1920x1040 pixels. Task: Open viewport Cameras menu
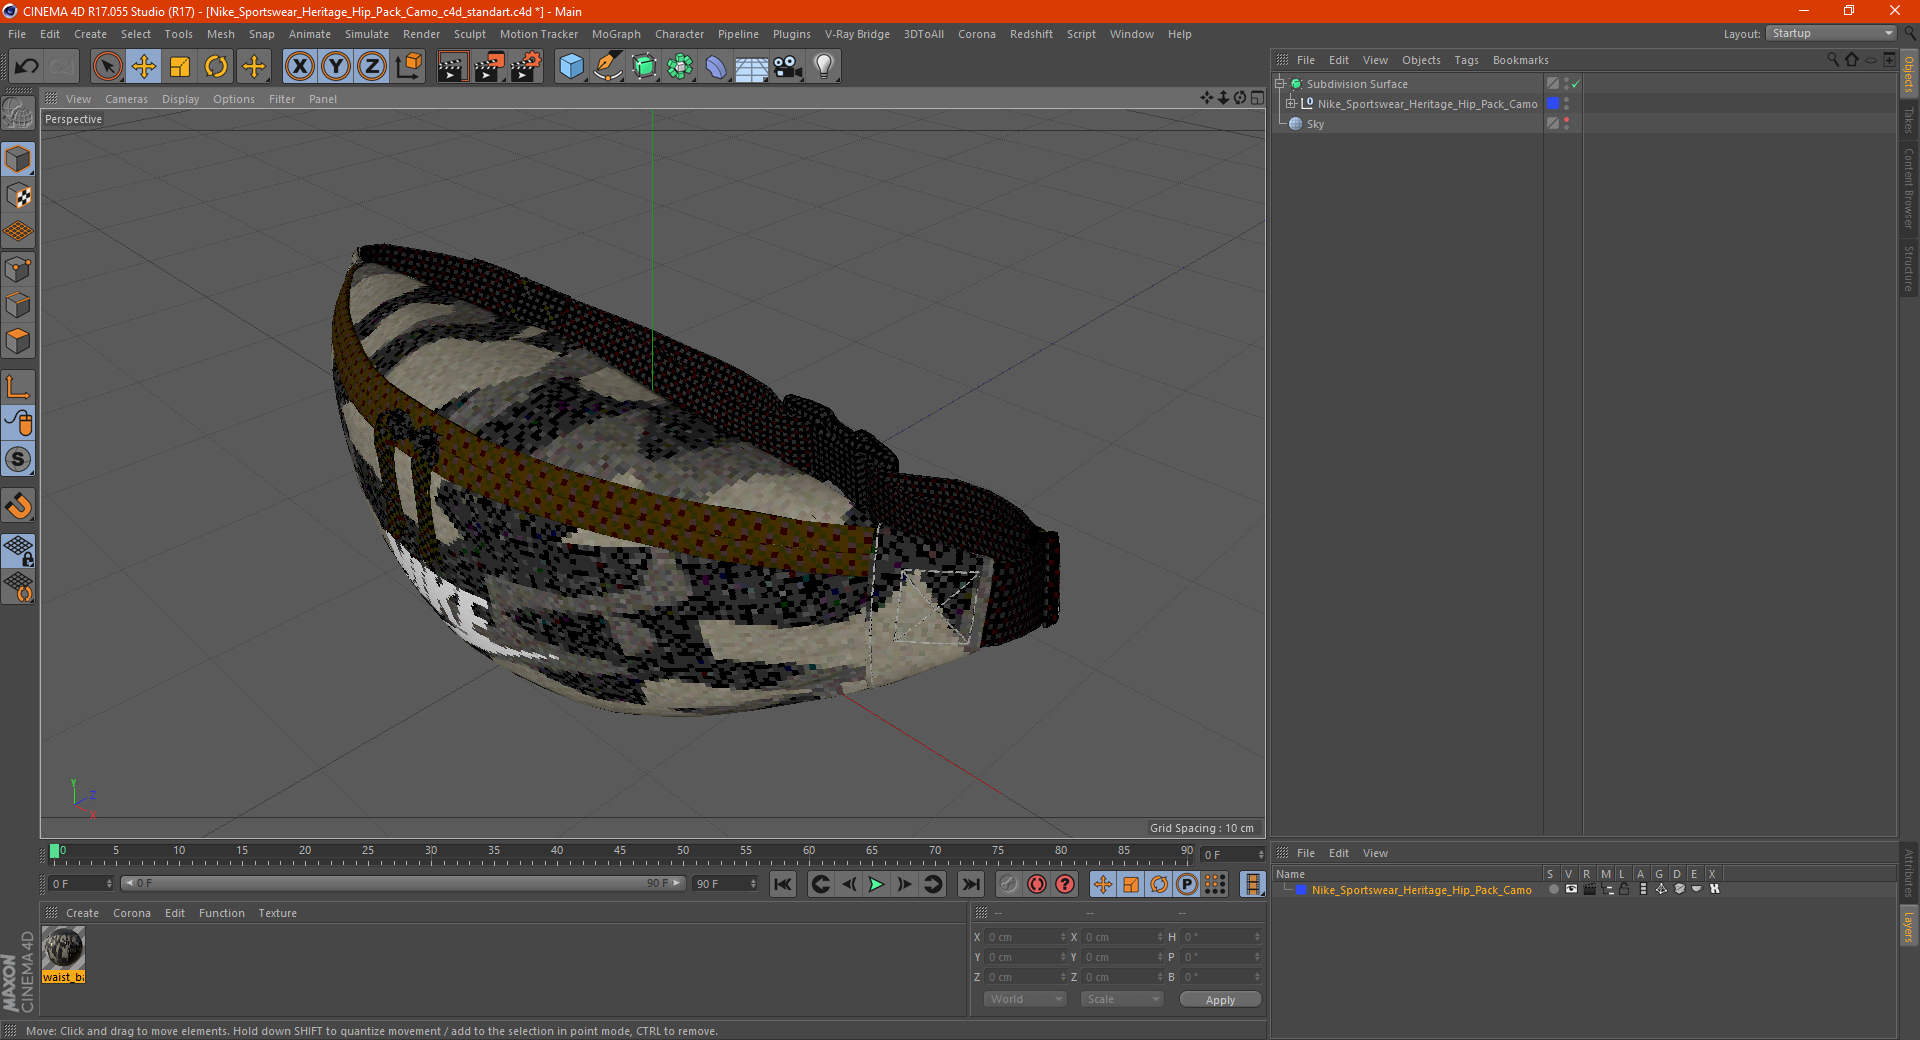coord(126,99)
